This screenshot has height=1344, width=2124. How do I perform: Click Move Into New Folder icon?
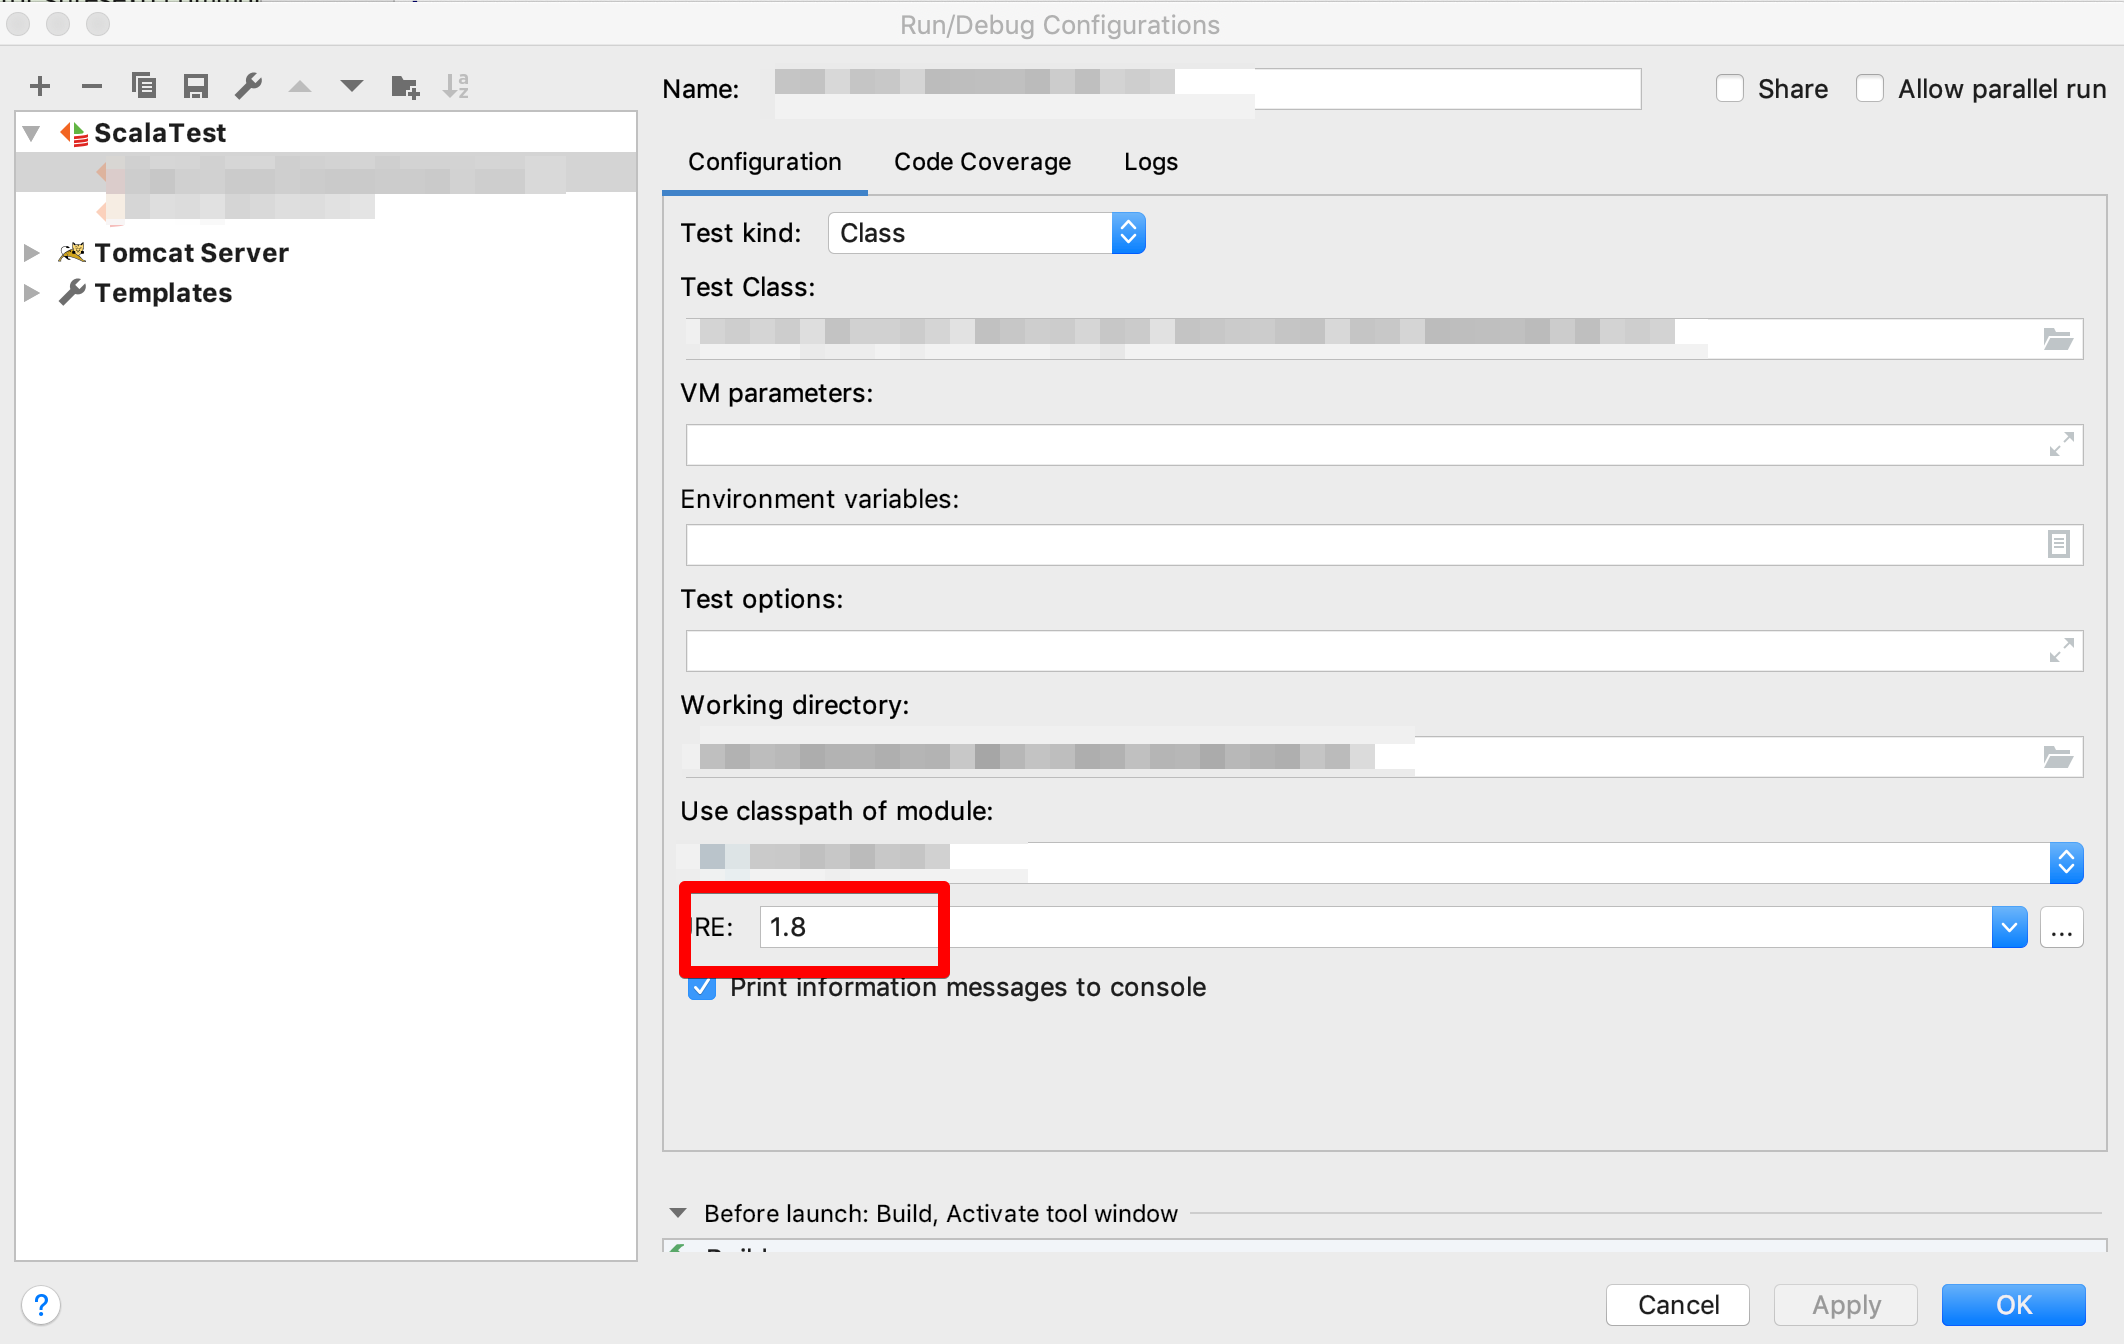point(405,87)
